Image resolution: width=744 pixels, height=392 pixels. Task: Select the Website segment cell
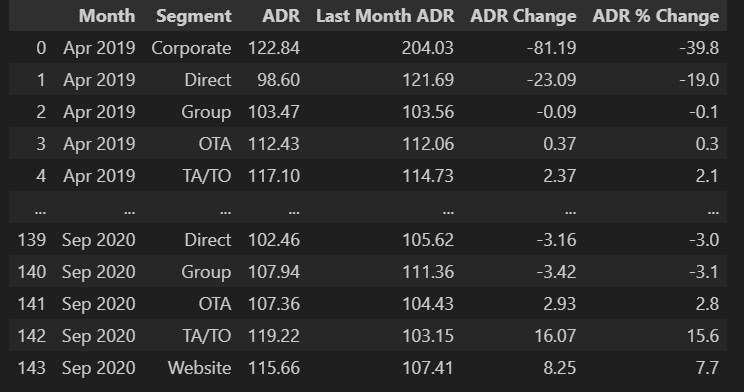click(199, 368)
